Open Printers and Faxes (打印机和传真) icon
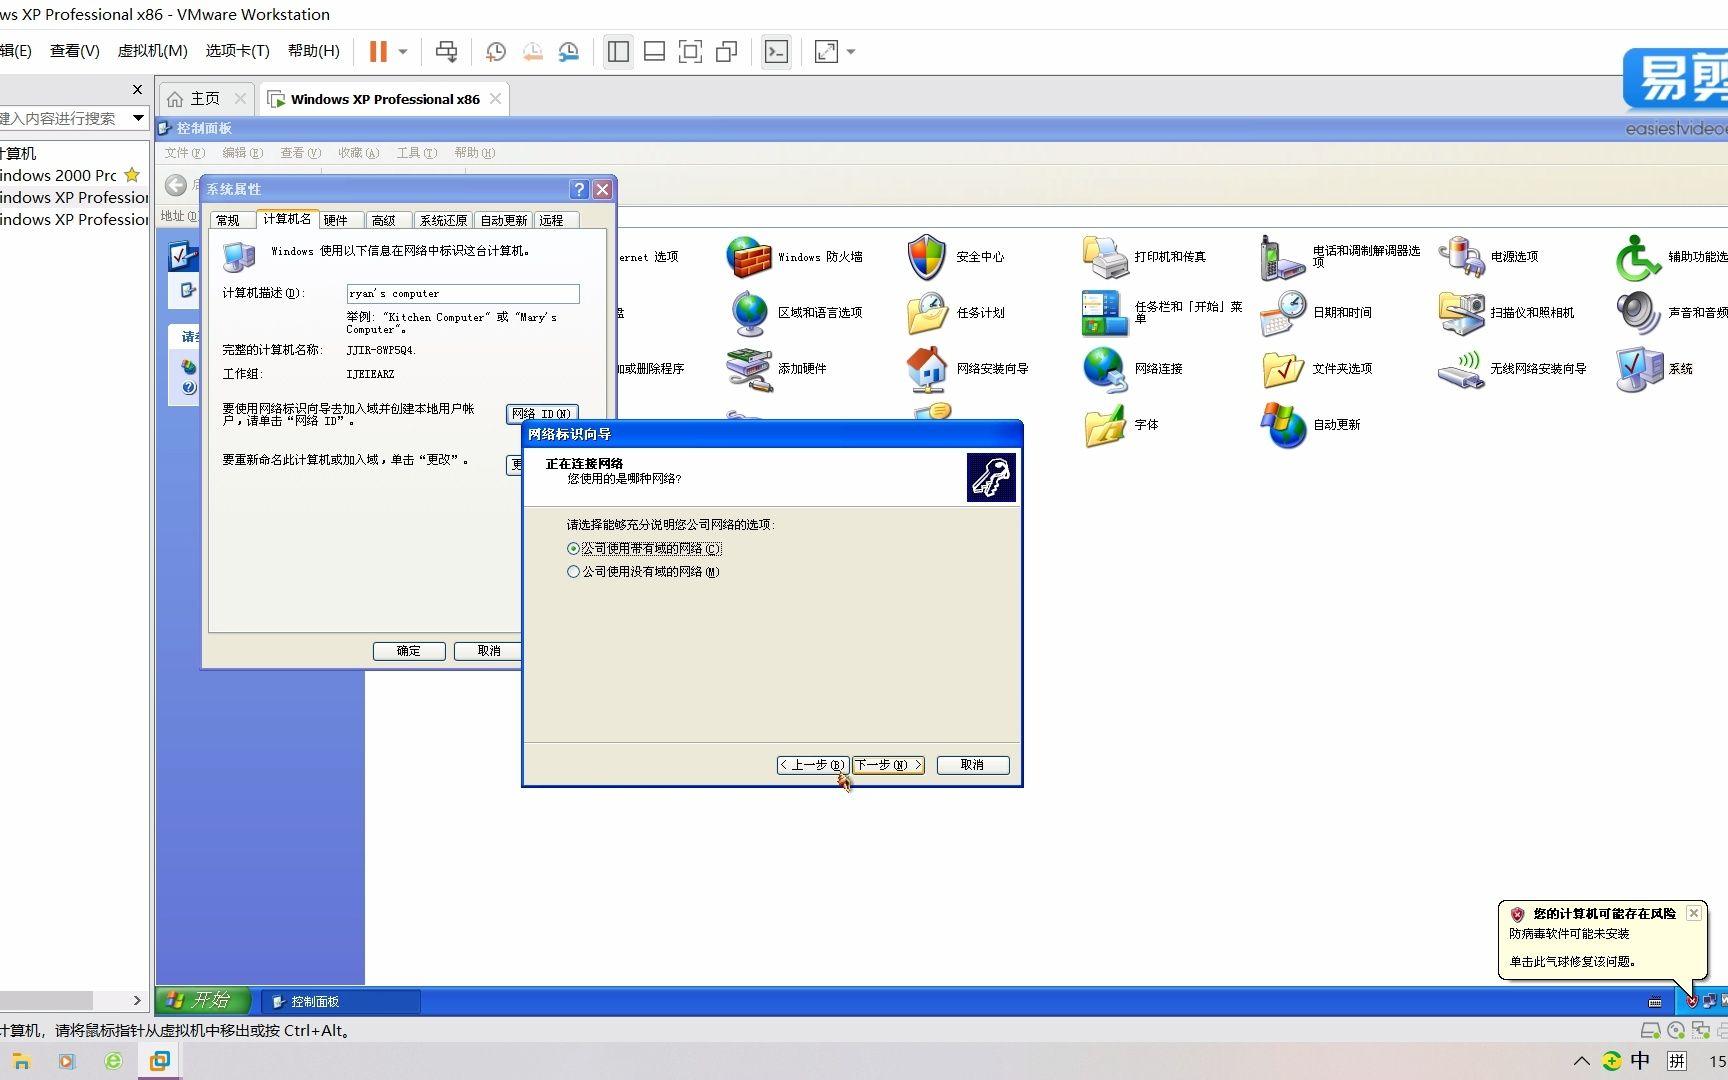 (1105, 257)
